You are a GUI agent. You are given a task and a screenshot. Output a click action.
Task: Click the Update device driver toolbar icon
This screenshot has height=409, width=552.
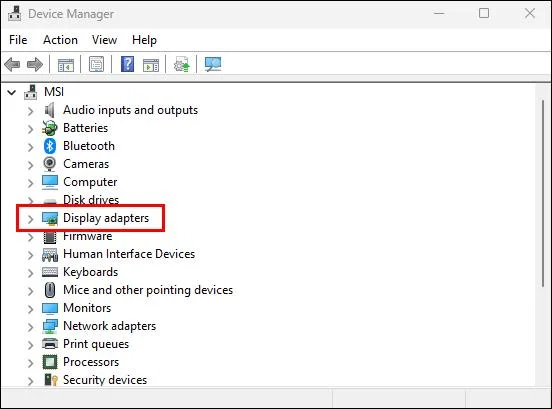point(182,64)
